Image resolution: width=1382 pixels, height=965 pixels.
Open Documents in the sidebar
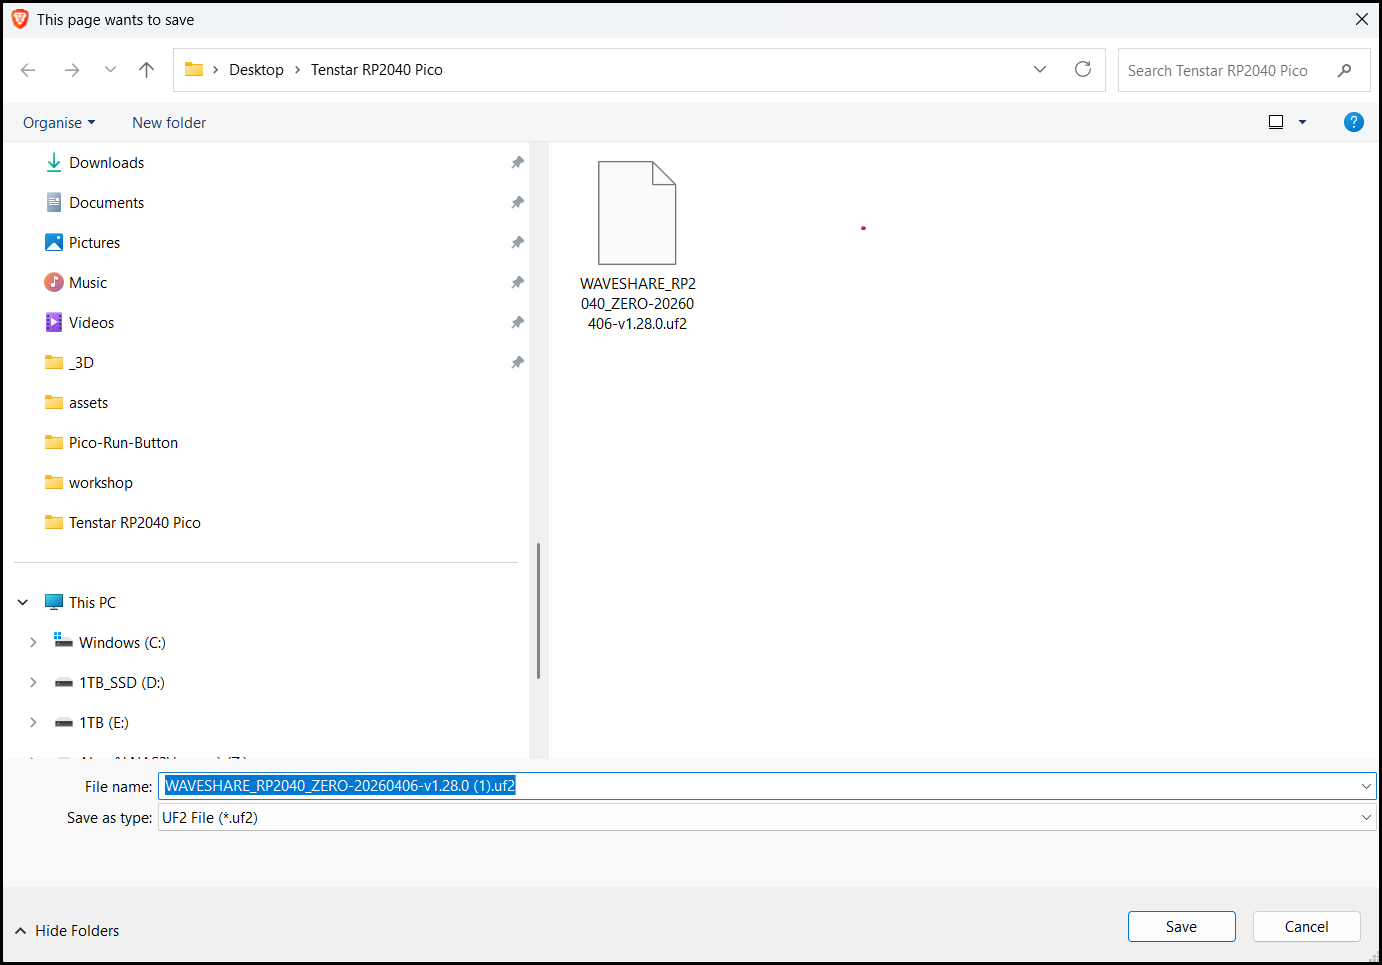[x=107, y=203]
